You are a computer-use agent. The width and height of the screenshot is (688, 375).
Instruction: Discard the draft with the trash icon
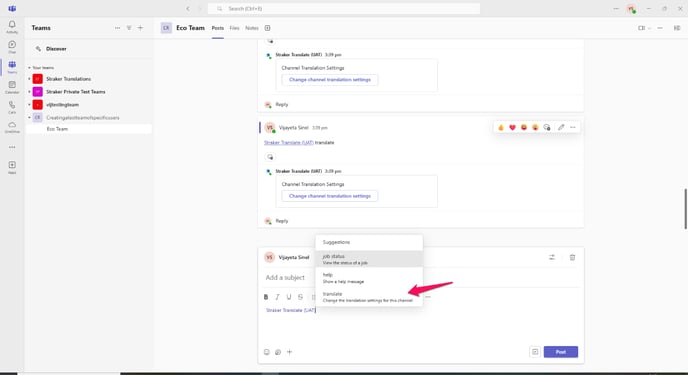click(x=572, y=257)
